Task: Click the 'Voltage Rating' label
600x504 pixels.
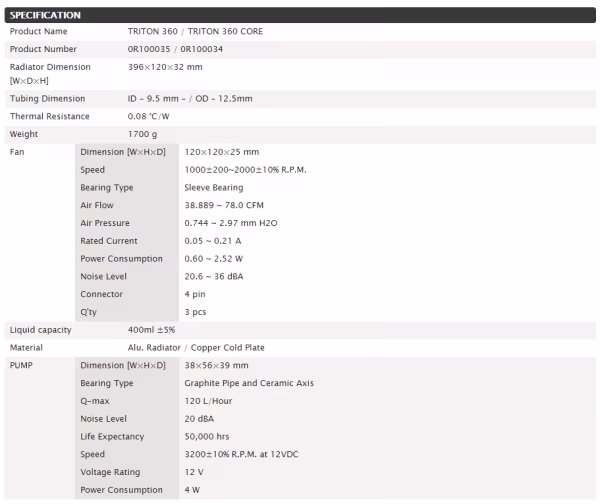Action: (x=110, y=472)
